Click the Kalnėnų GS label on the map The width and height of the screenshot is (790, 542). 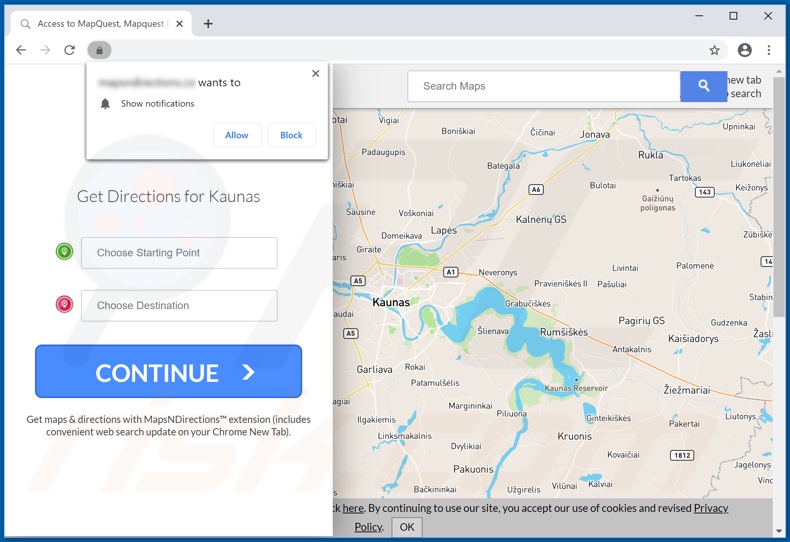click(x=541, y=219)
